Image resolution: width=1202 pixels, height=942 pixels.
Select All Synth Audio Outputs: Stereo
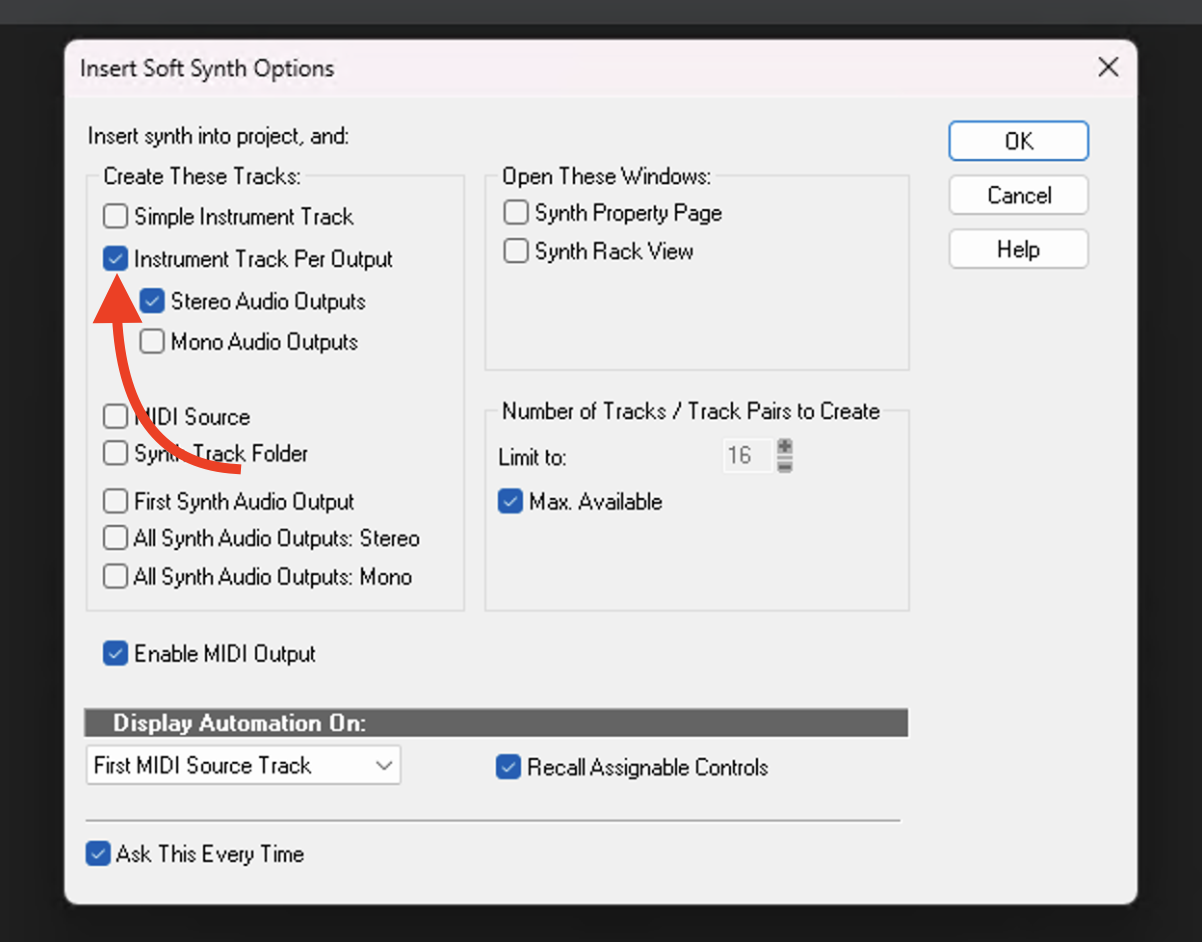(x=116, y=538)
